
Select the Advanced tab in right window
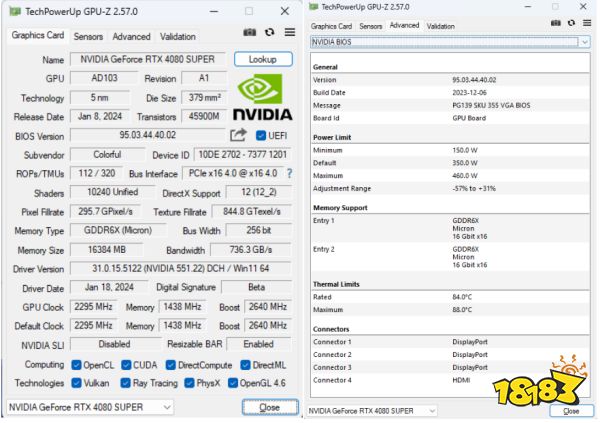pos(404,25)
